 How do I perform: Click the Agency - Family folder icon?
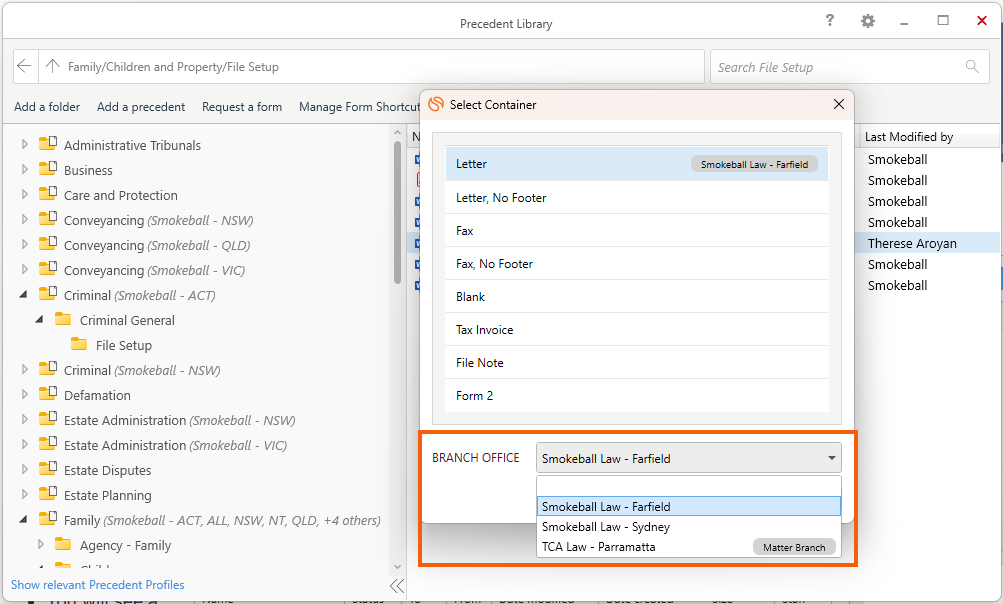click(63, 544)
